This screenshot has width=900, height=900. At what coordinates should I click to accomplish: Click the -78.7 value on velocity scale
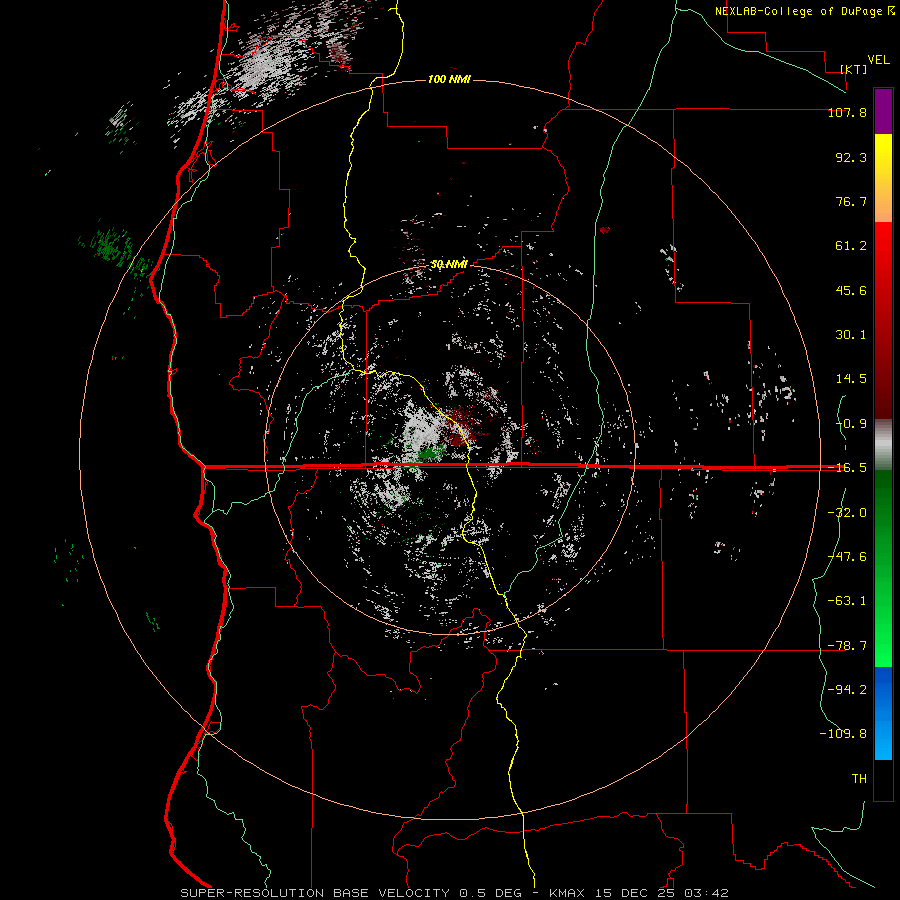click(847, 646)
